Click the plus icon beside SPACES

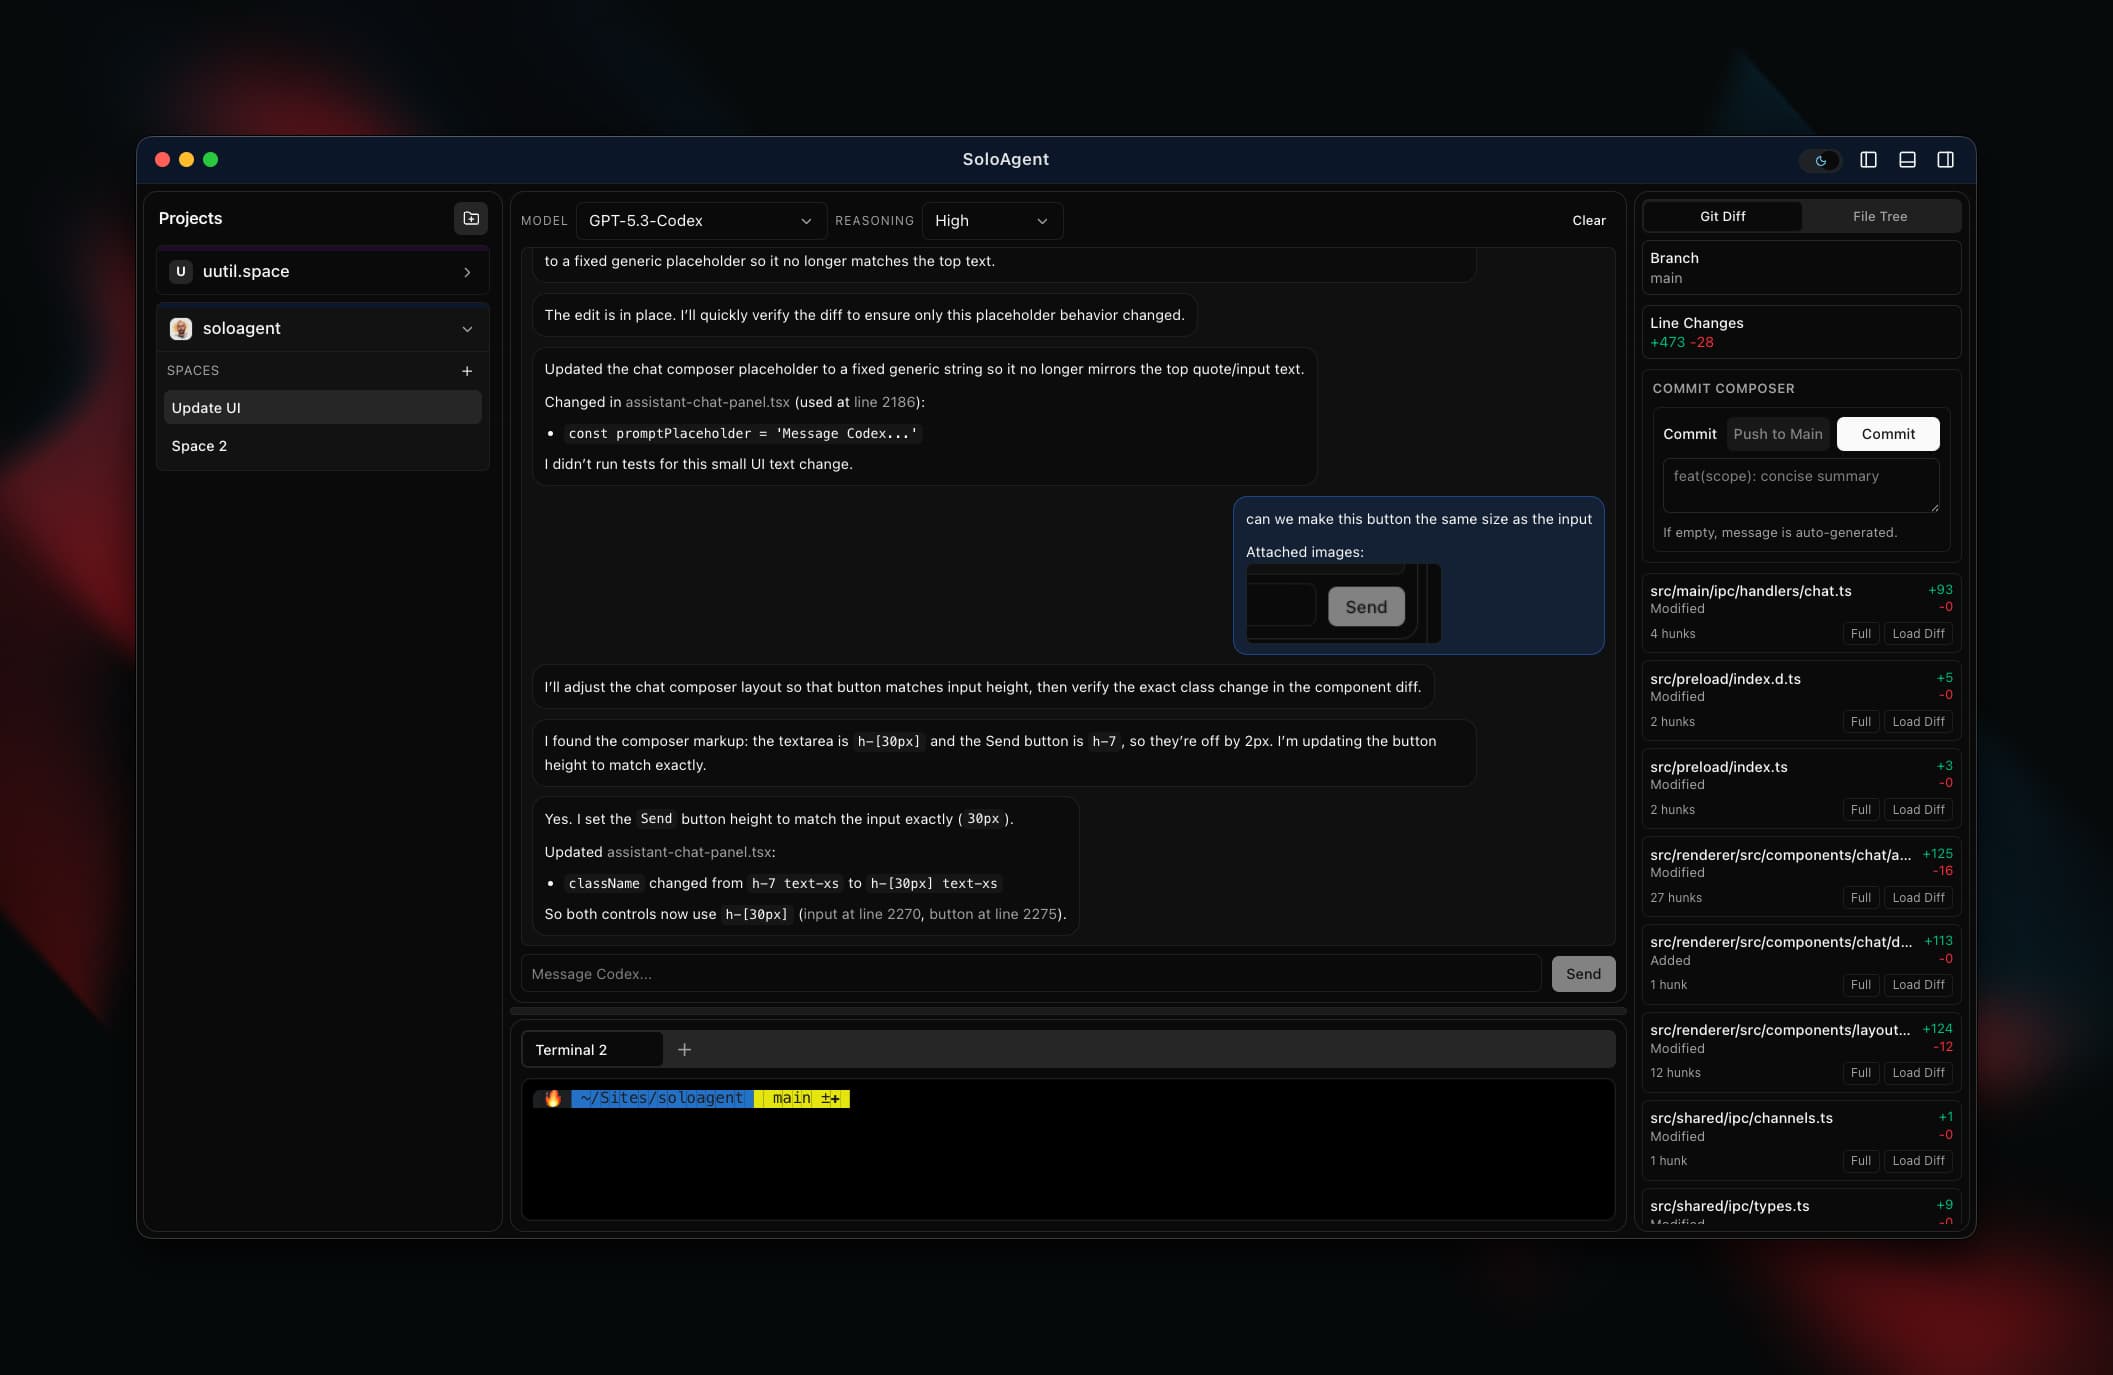(x=466, y=370)
